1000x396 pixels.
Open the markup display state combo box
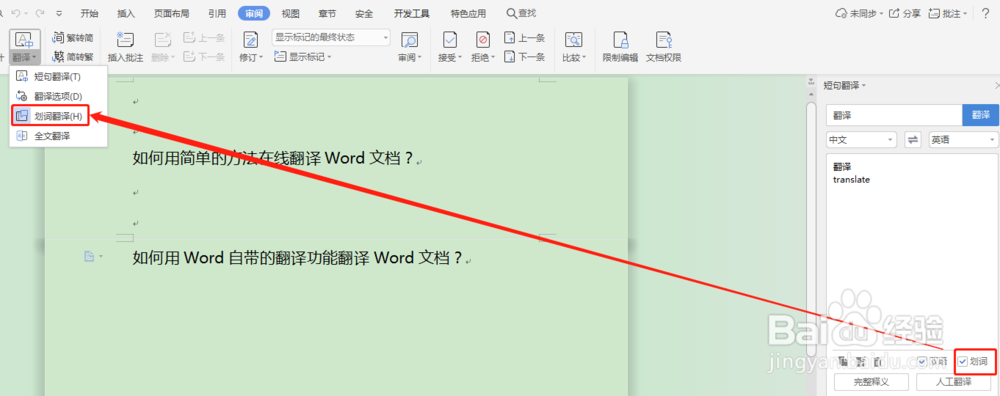pos(331,38)
